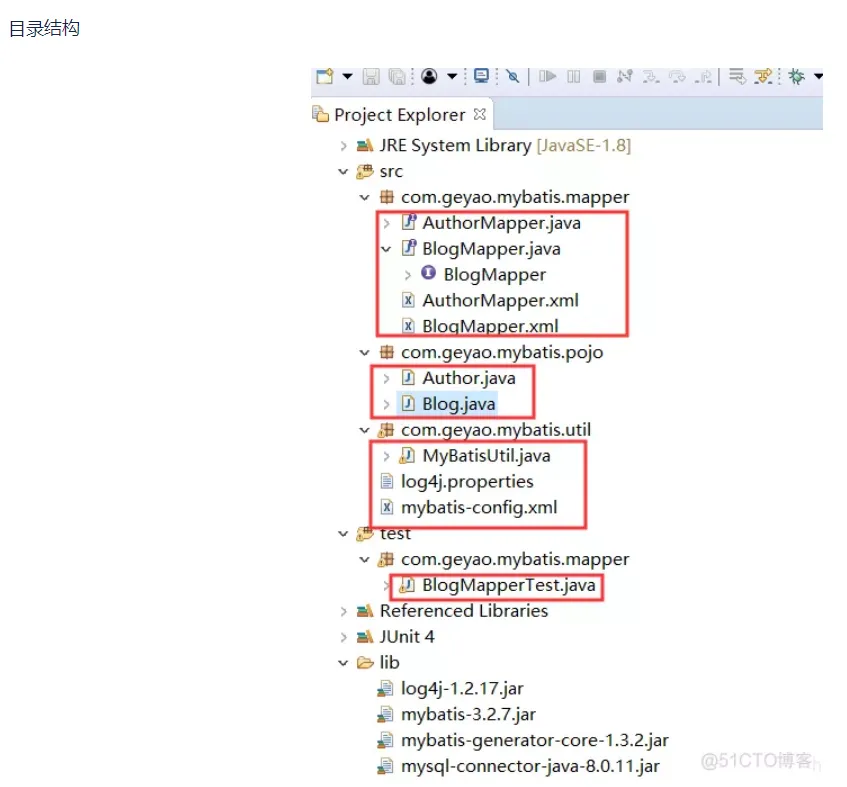This screenshot has height=787, width=847.
Task: Select log4j-1.2.17.jar file
Action: [x=462, y=689]
